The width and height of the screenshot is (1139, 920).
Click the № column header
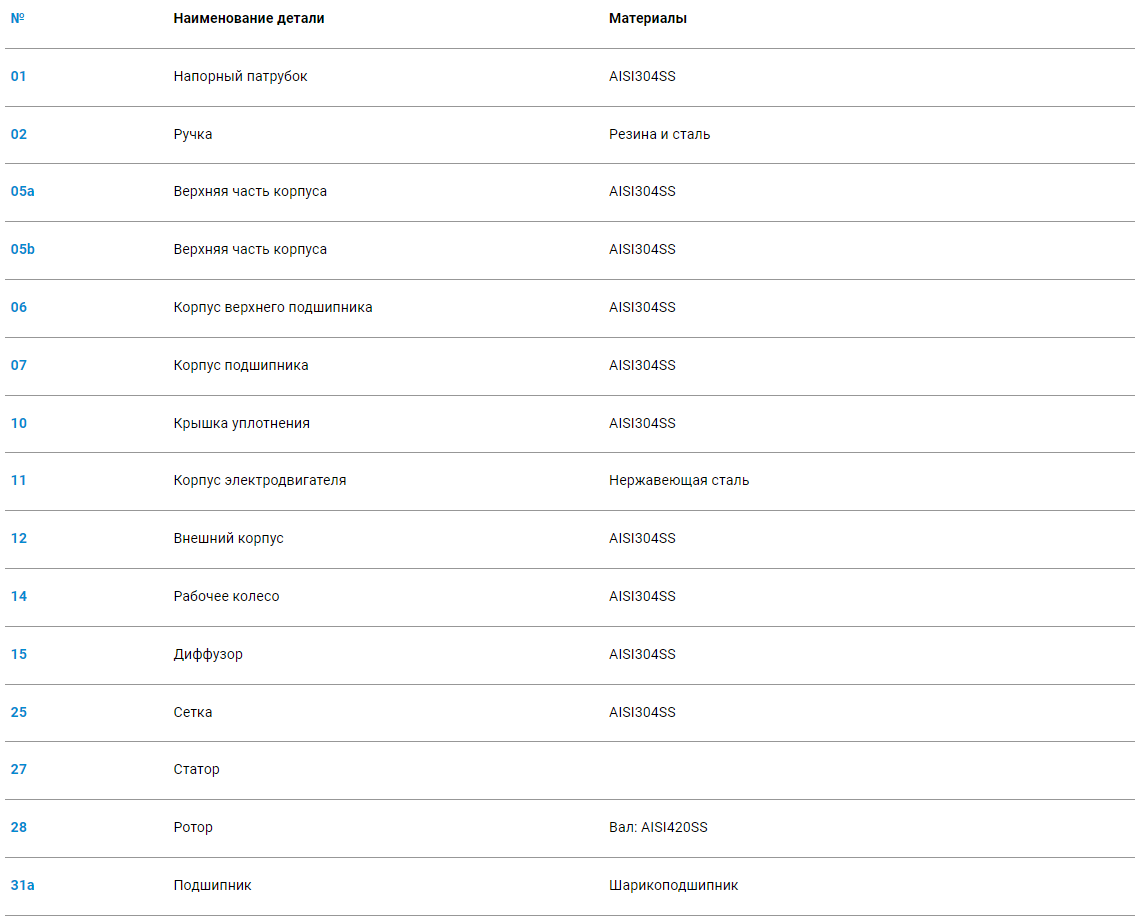(x=16, y=18)
